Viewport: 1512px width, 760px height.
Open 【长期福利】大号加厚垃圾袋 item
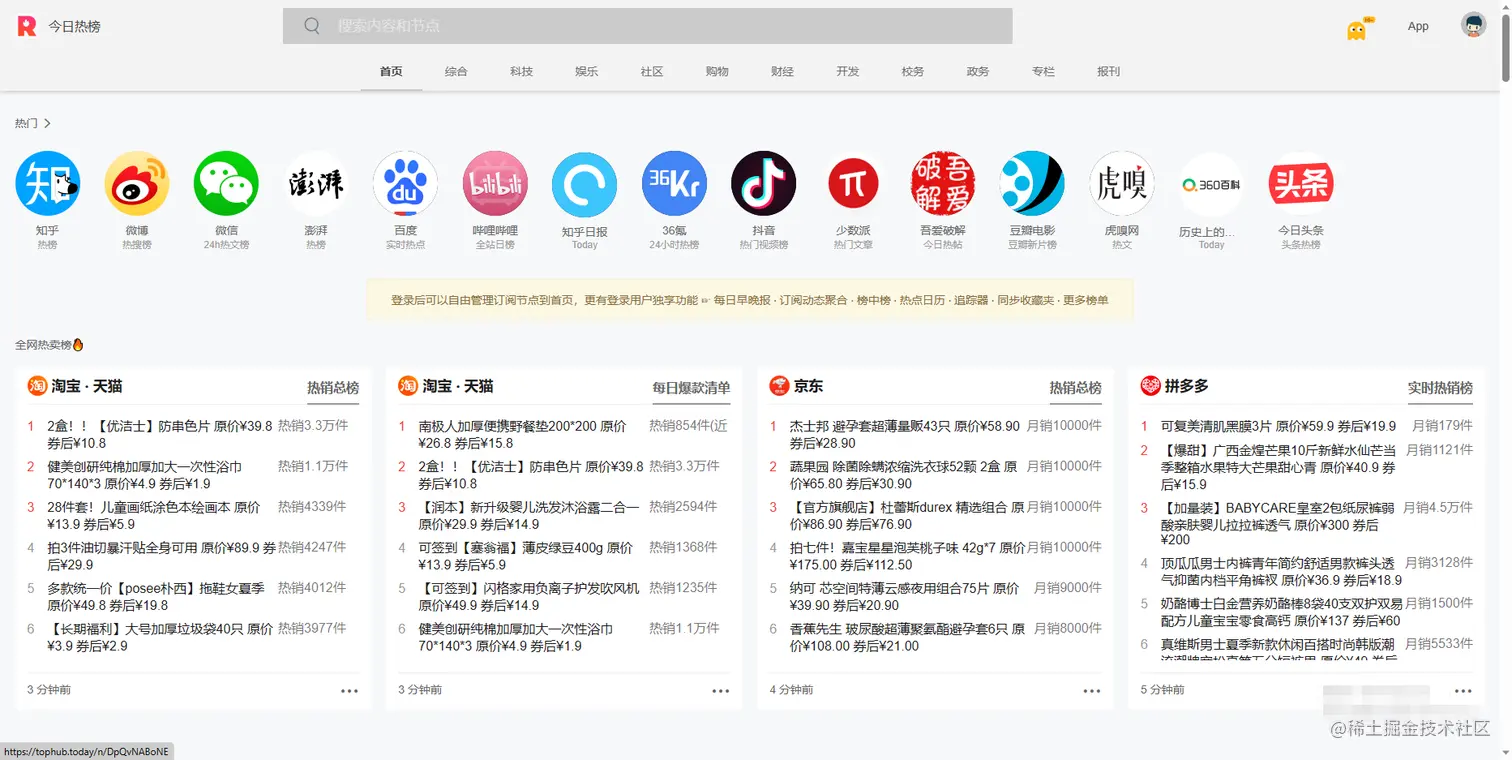tap(160, 637)
